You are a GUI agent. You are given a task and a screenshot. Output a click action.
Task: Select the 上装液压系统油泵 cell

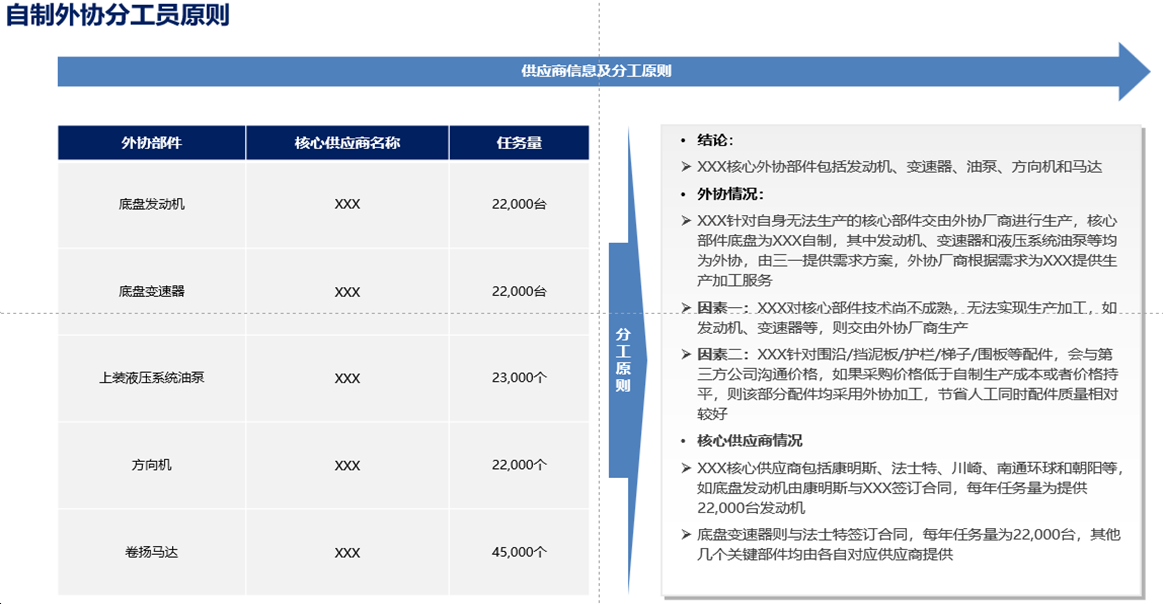[x=151, y=378]
